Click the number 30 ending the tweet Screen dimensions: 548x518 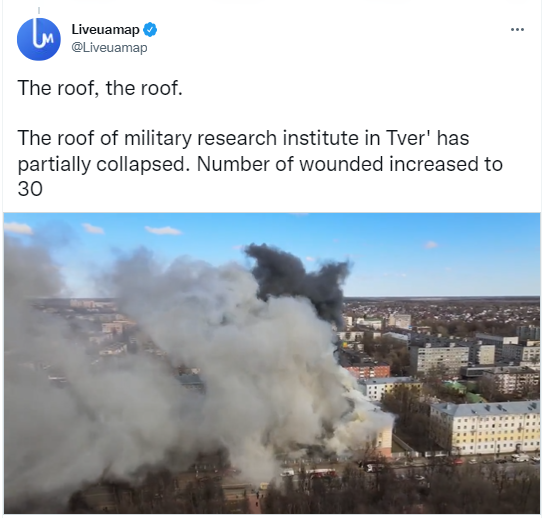coord(30,189)
